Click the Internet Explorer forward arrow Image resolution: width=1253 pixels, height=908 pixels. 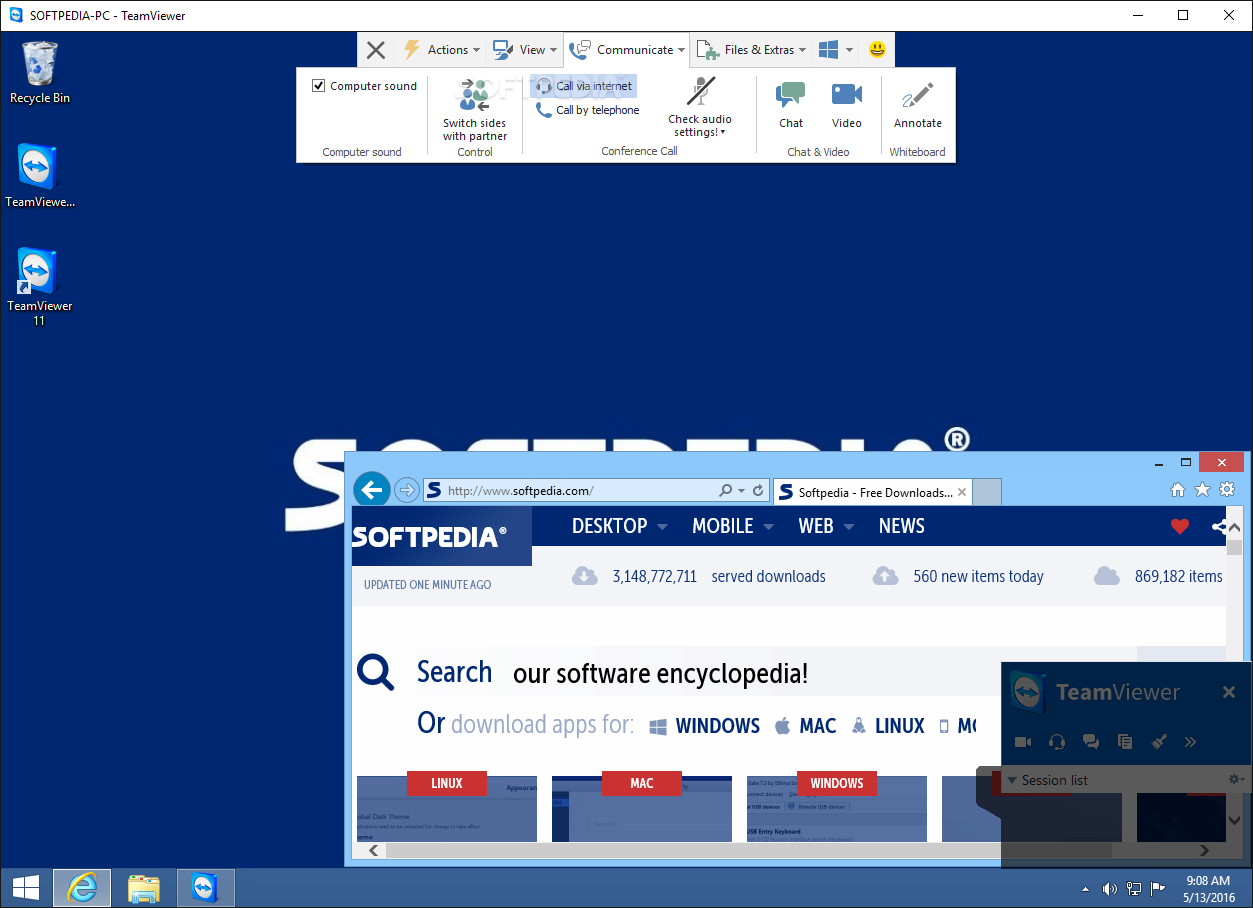pos(406,490)
